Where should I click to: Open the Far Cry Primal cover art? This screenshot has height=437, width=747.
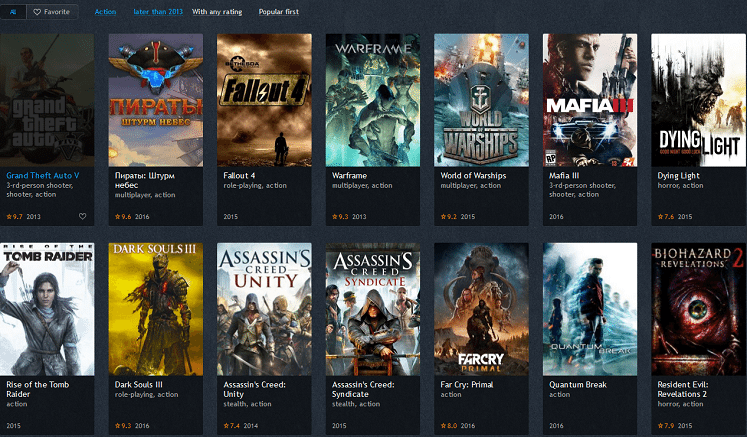point(481,309)
